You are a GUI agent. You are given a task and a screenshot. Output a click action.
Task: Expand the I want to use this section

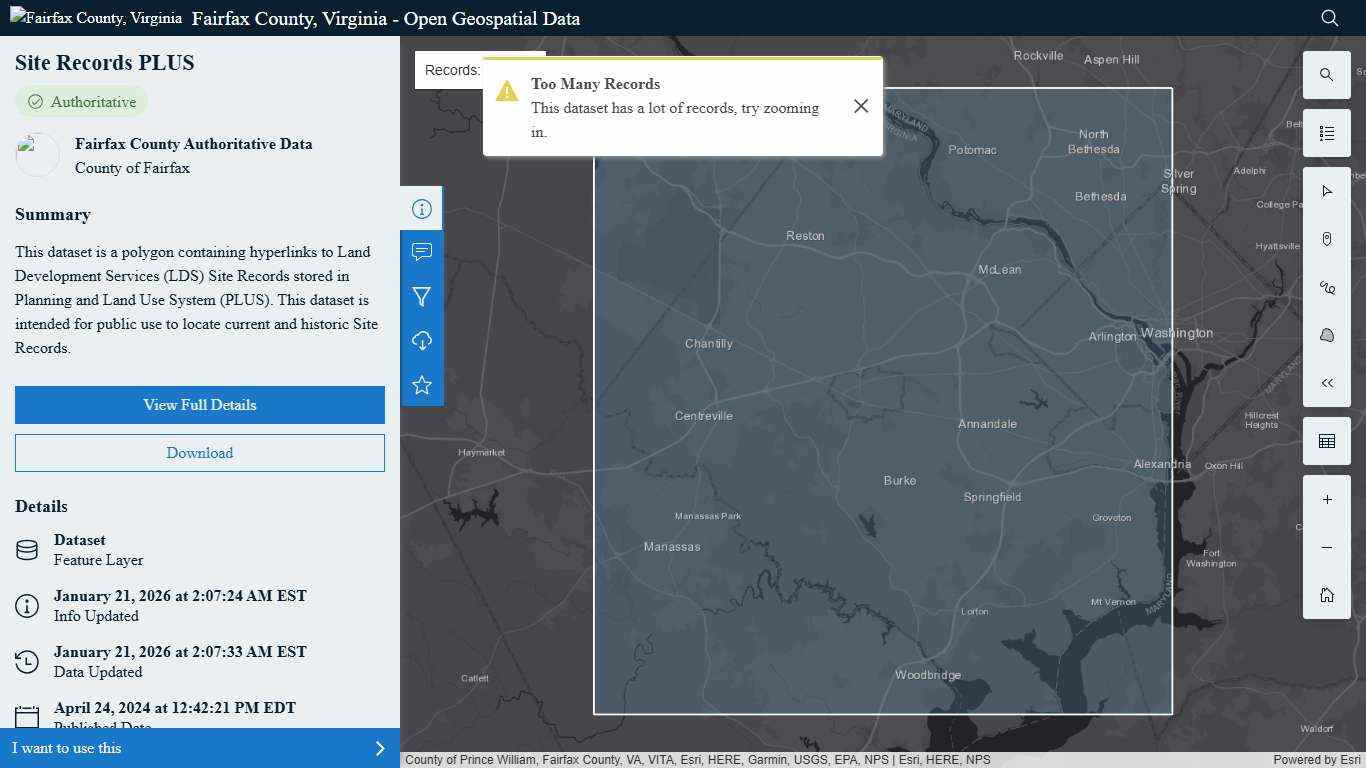[x=200, y=748]
